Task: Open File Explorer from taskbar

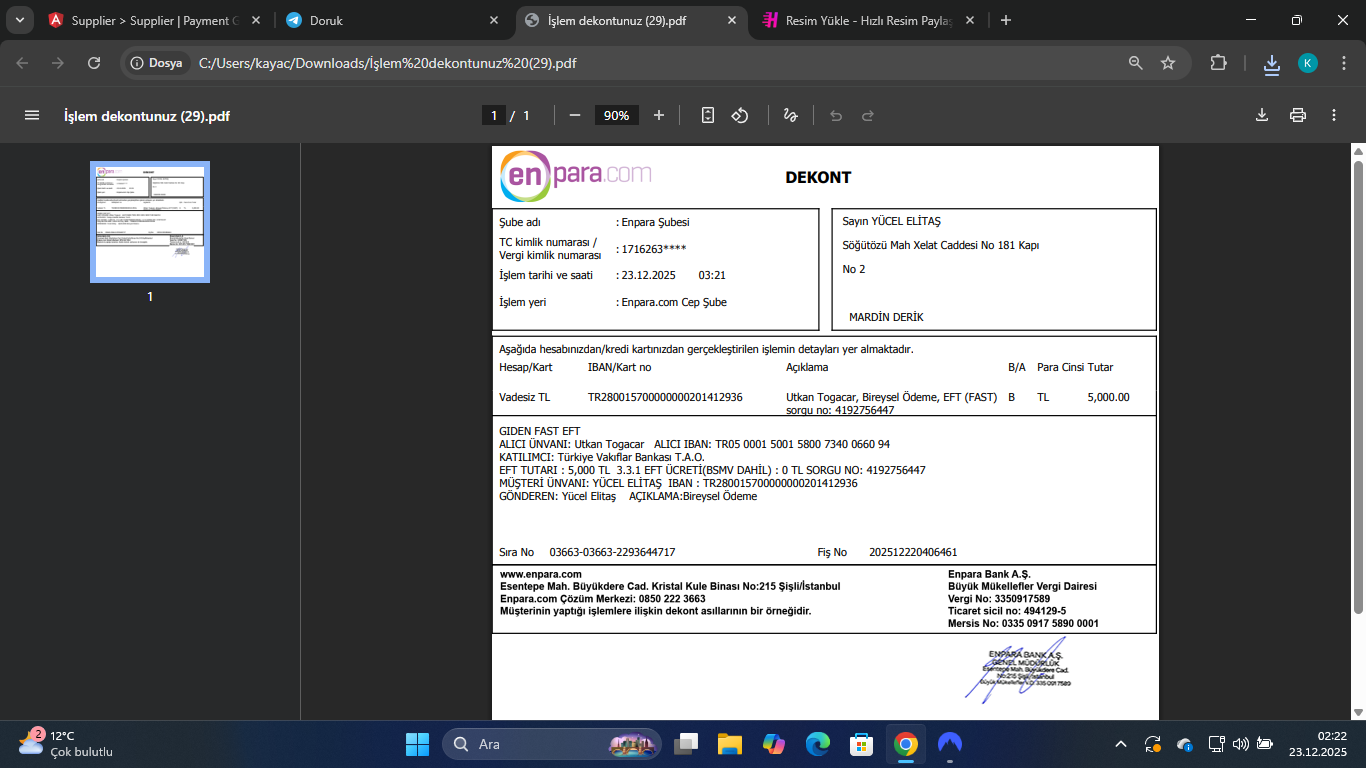Action: pyautogui.click(x=730, y=744)
